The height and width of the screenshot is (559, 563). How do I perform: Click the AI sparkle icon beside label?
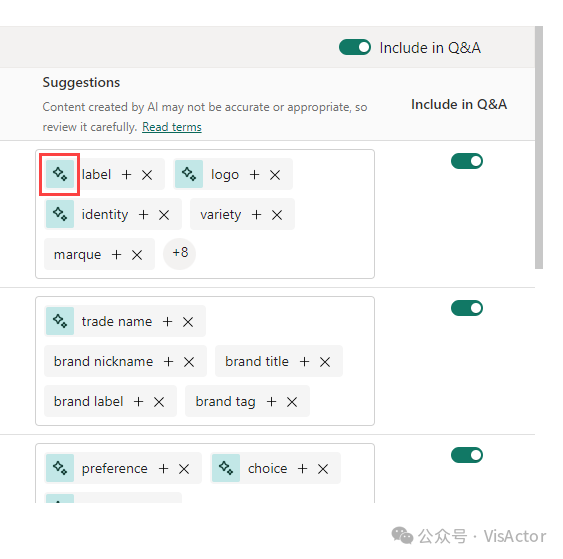point(60,174)
